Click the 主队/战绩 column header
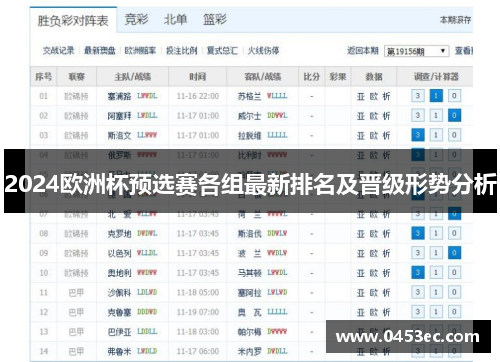This screenshot has height=362, width=500. (x=133, y=77)
